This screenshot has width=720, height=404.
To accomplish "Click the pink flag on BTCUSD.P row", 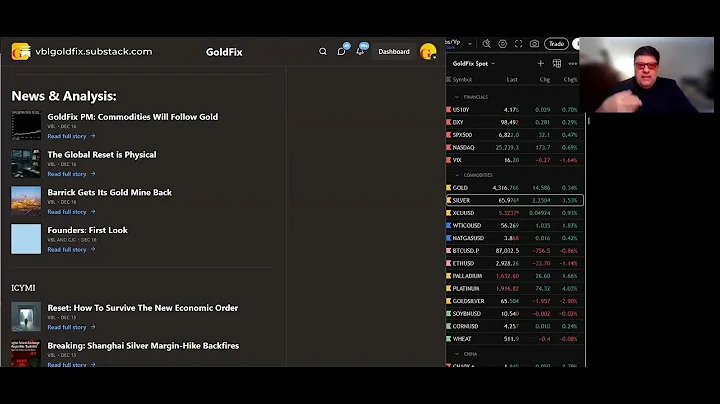I will click(449, 251).
